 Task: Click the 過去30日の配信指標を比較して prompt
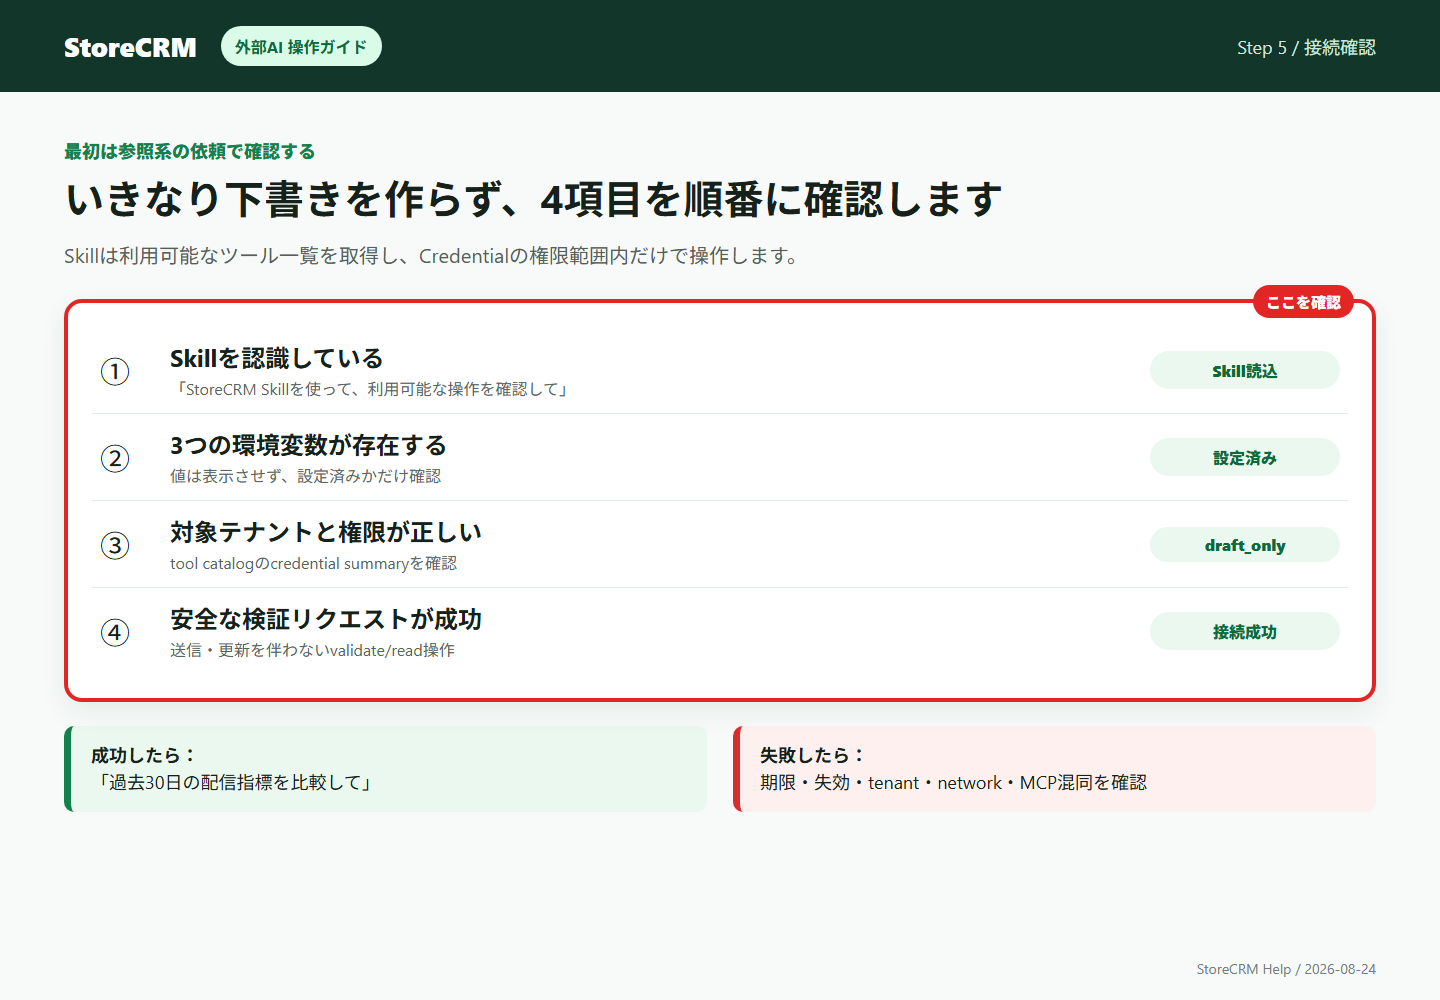234,782
